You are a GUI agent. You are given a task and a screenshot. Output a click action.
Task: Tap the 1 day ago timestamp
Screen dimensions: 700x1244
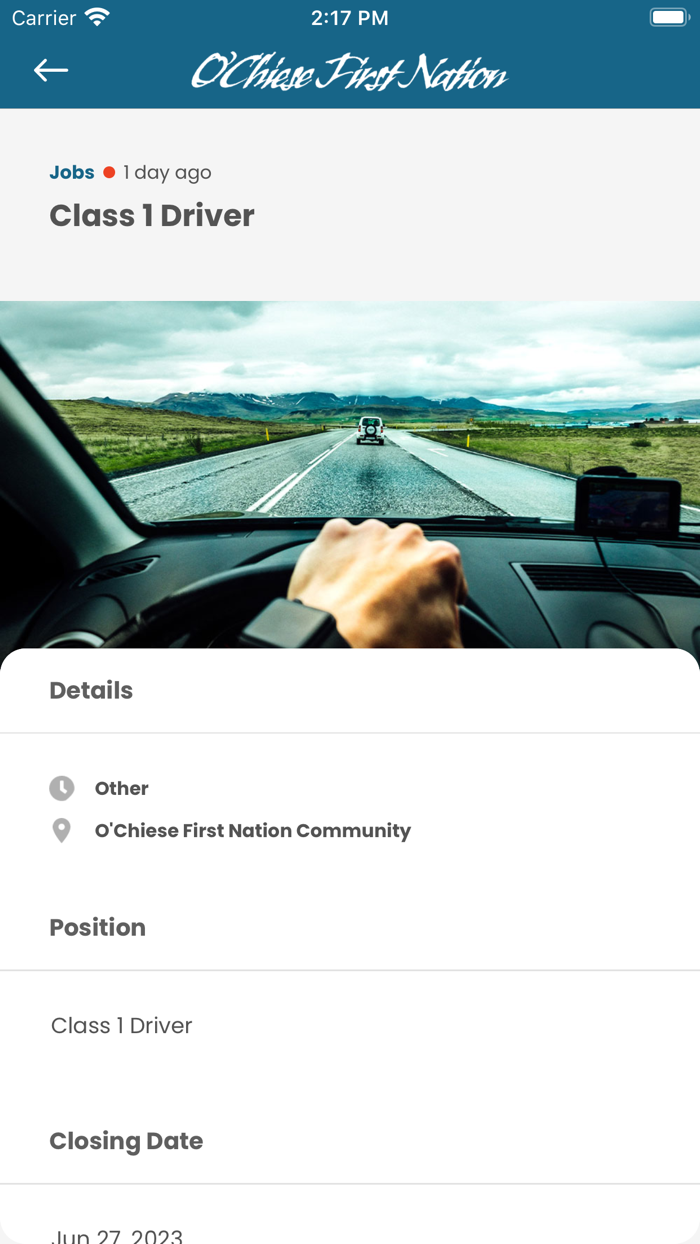pyautogui.click(x=167, y=173)
